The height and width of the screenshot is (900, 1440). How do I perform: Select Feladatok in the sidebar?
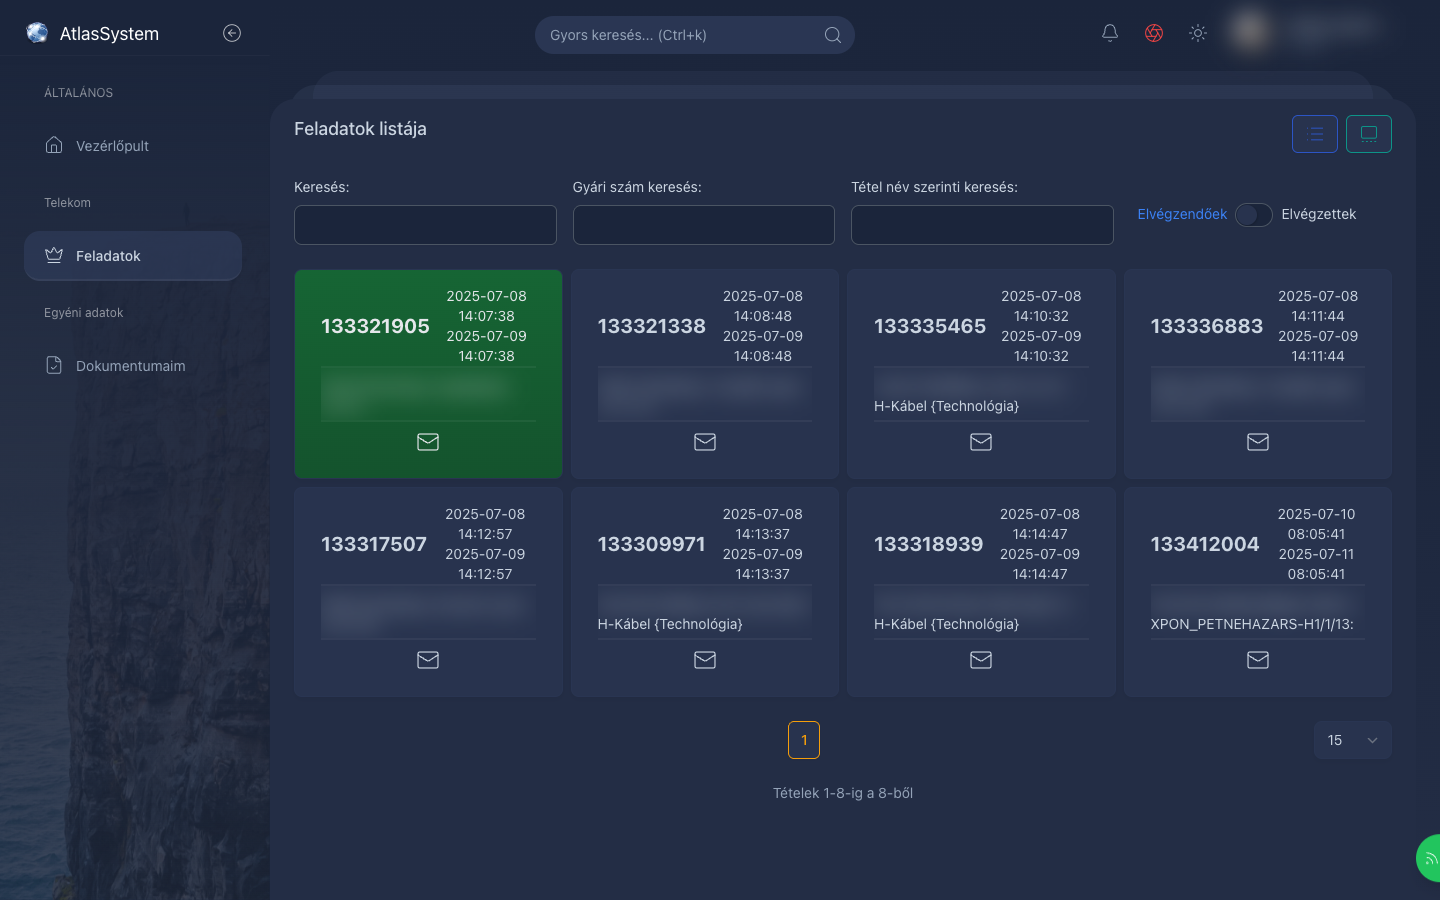point(133,256)
